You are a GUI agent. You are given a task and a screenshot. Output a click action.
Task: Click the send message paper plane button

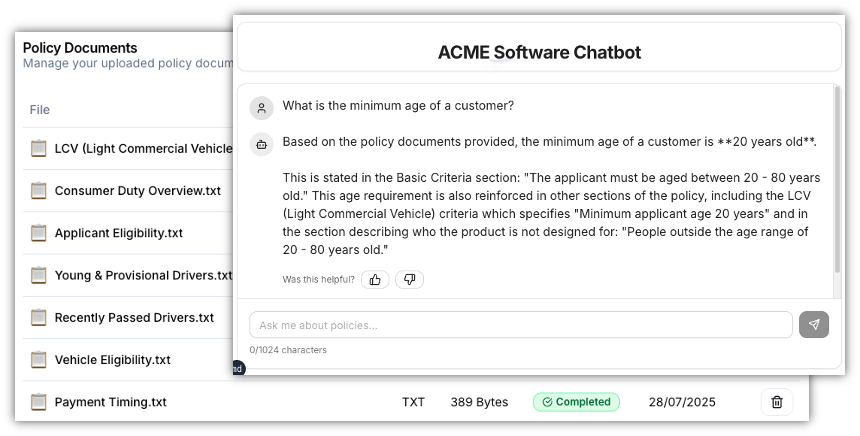click(814, 325)
